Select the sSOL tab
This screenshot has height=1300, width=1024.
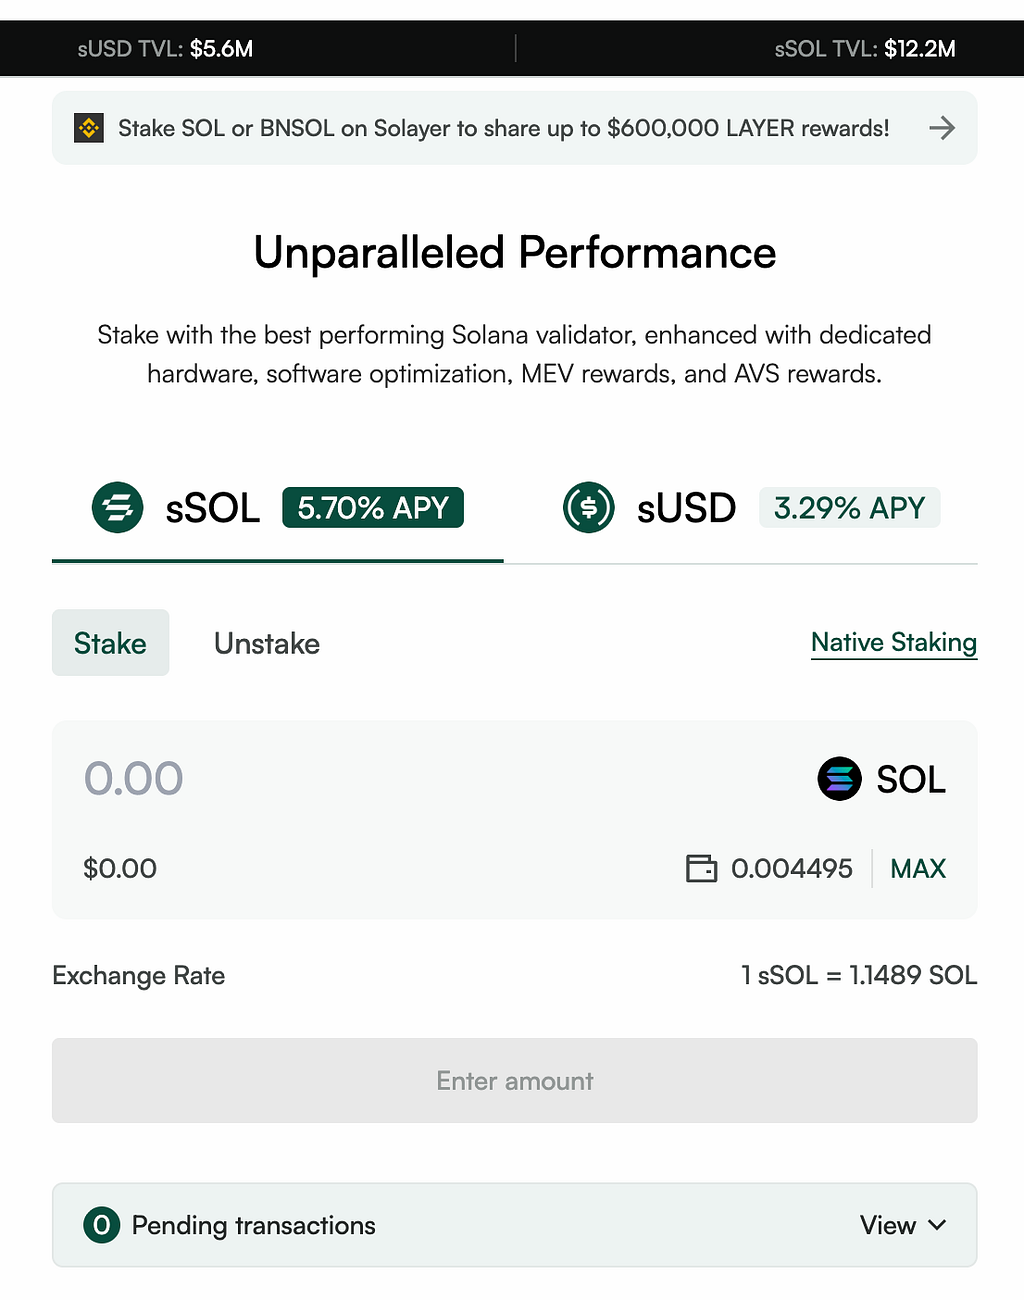277,508
